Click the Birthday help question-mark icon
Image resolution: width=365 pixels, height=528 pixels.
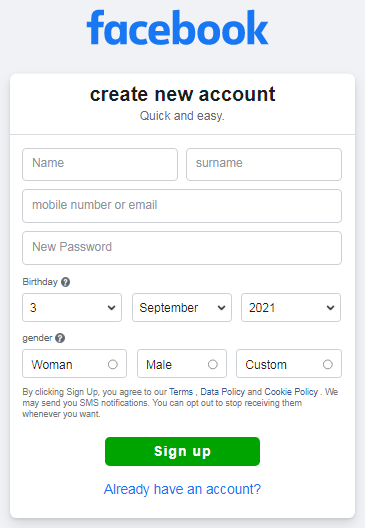[65, 282]
